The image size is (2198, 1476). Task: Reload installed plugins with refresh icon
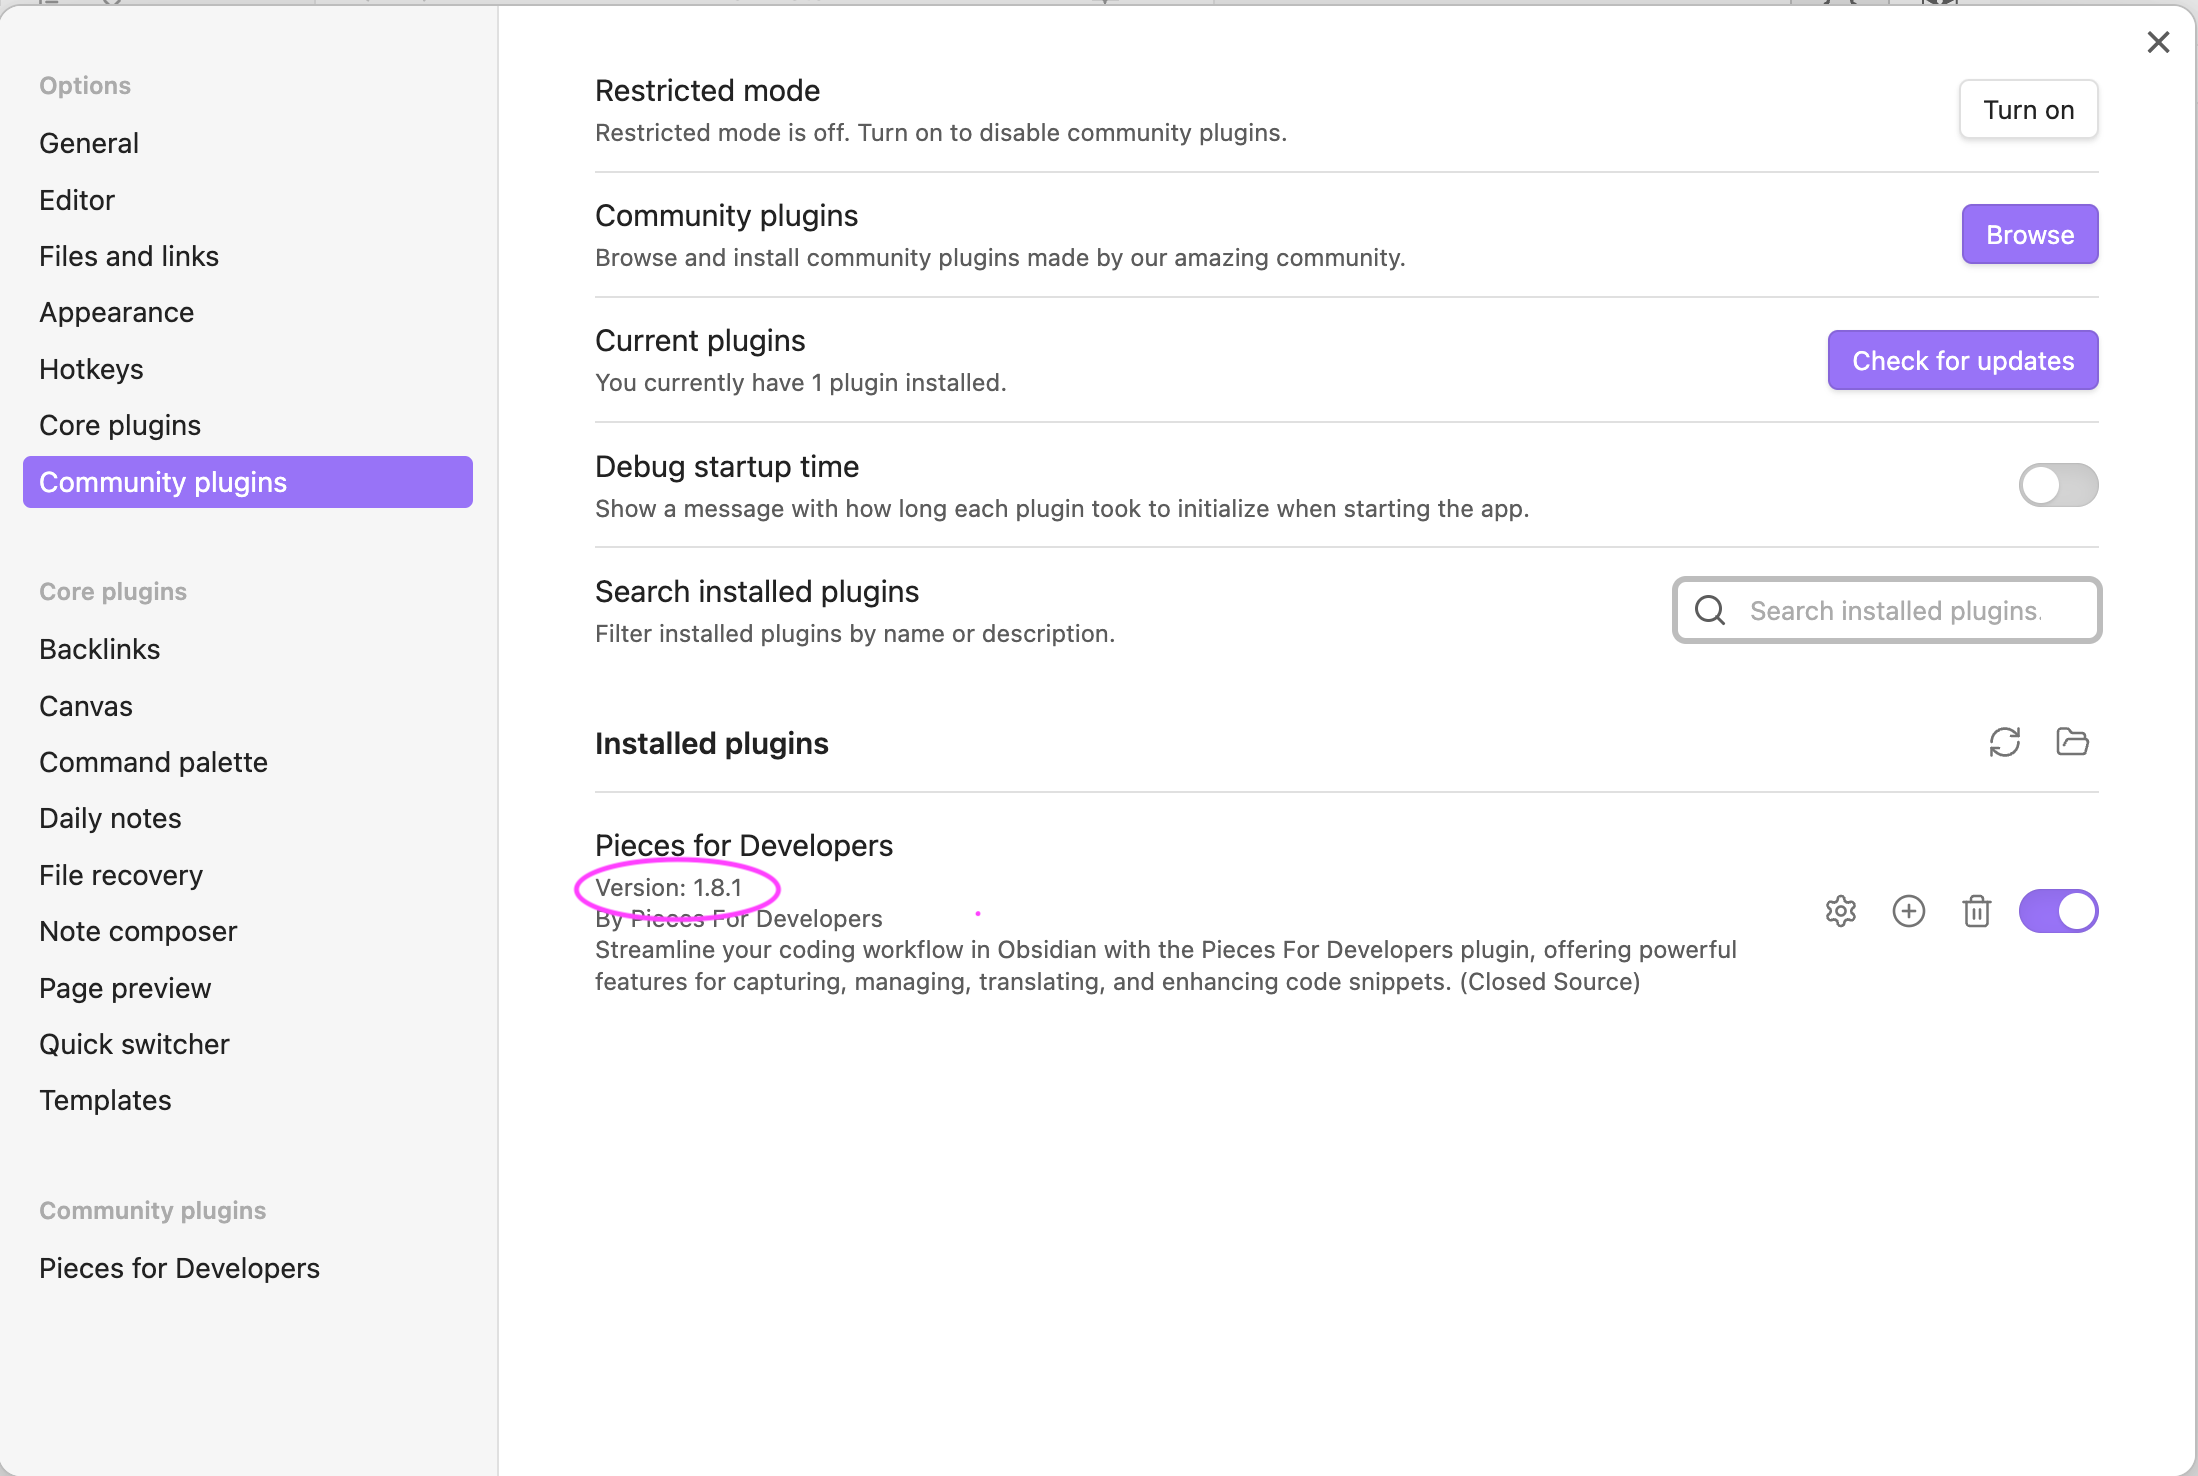[2006, 742]
